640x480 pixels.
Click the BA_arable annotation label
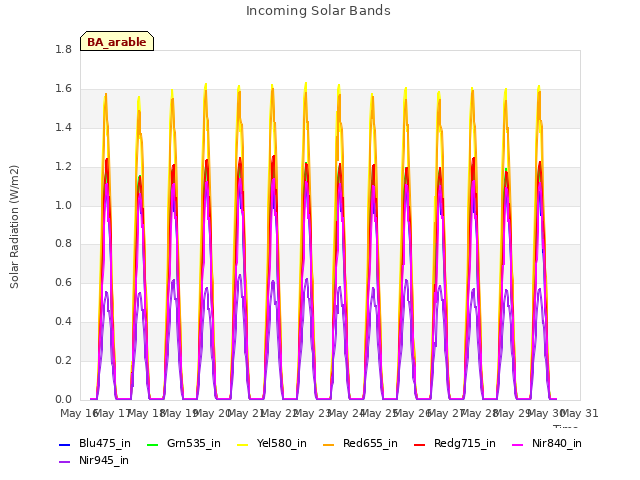[117, 41]
